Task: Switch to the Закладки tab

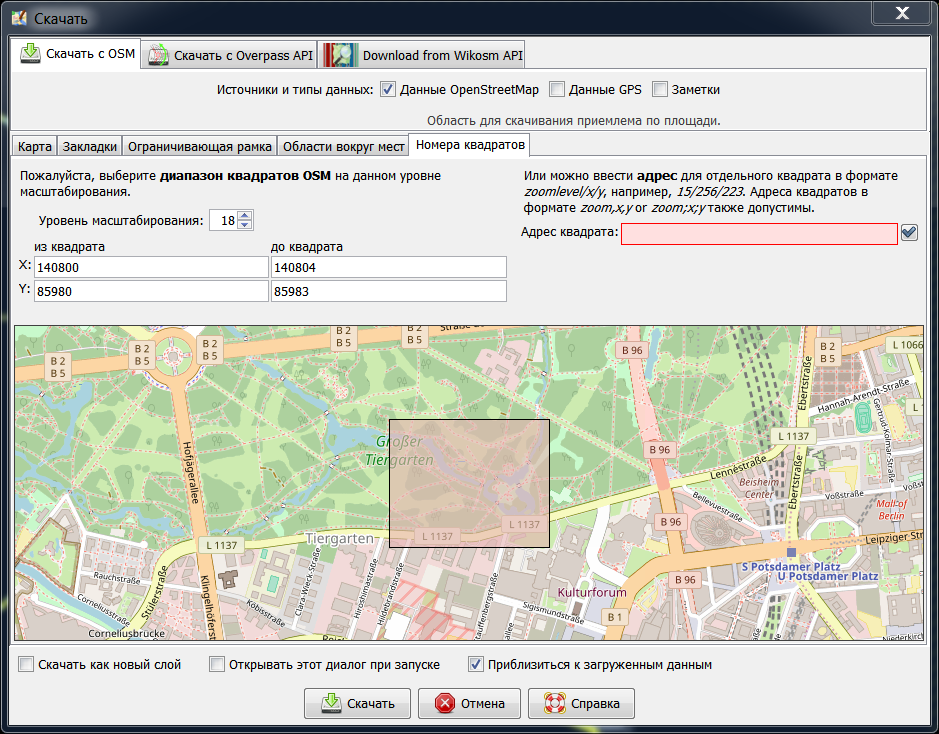Action: pos(87,145)
